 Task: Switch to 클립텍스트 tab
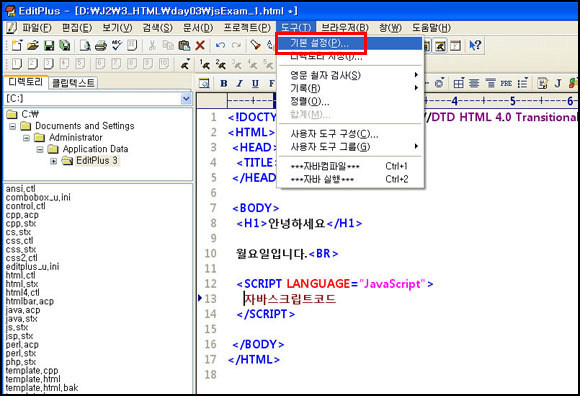point(73,83)
